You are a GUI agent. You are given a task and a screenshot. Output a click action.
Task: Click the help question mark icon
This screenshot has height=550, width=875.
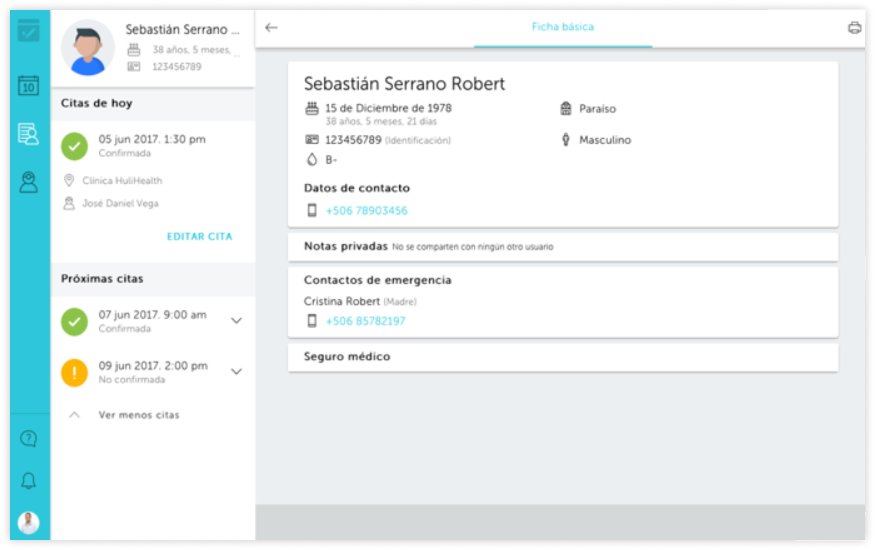coord(29,438)
